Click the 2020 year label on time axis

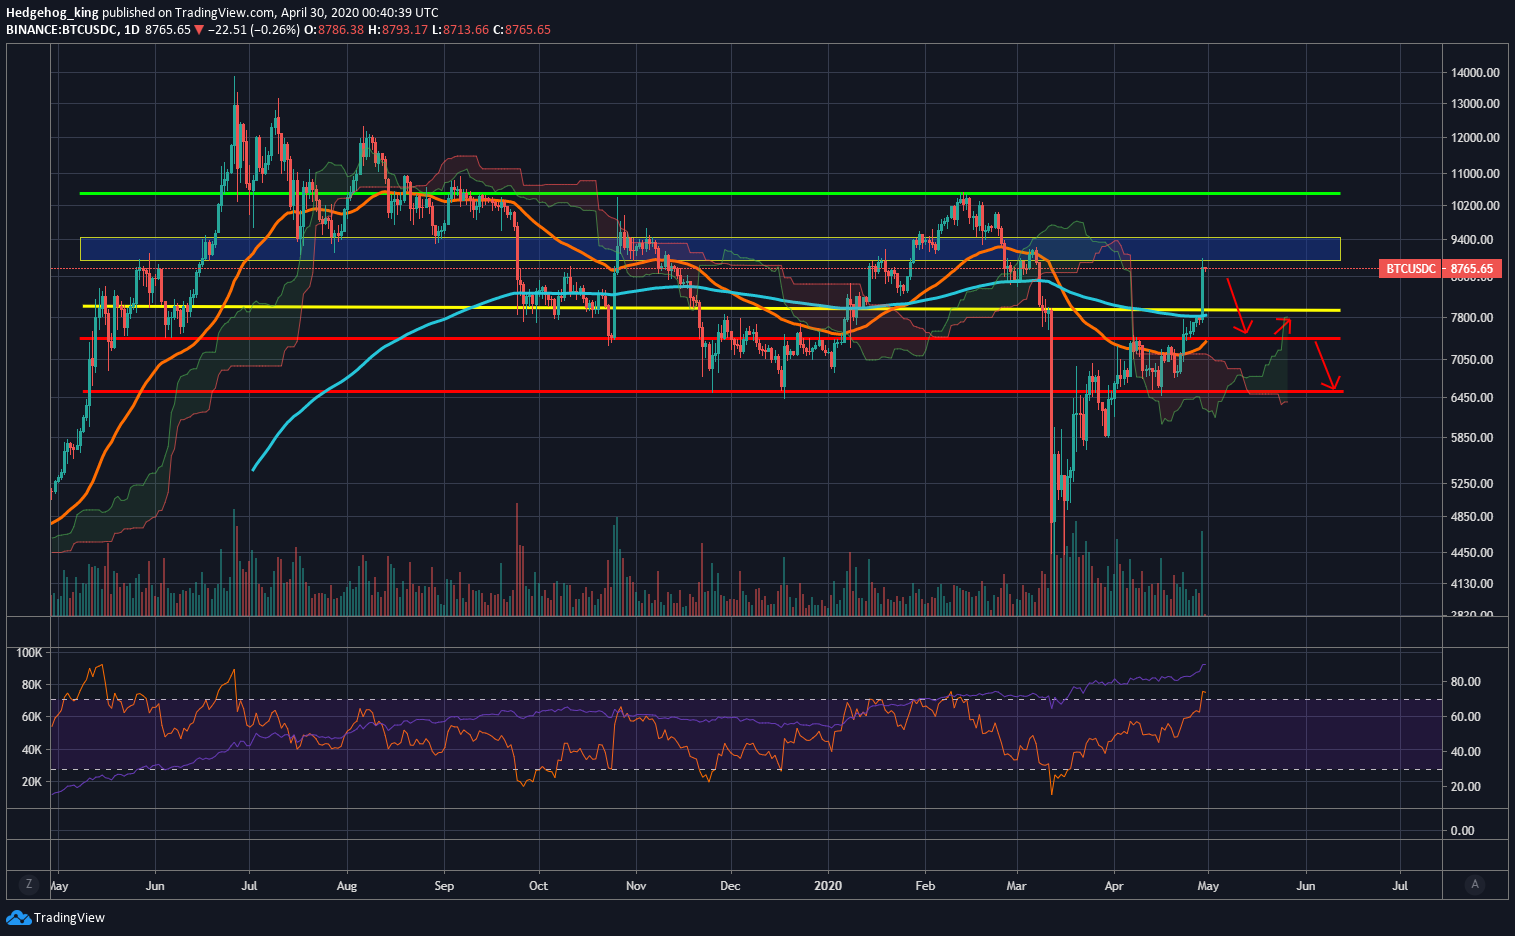[829, 886]
